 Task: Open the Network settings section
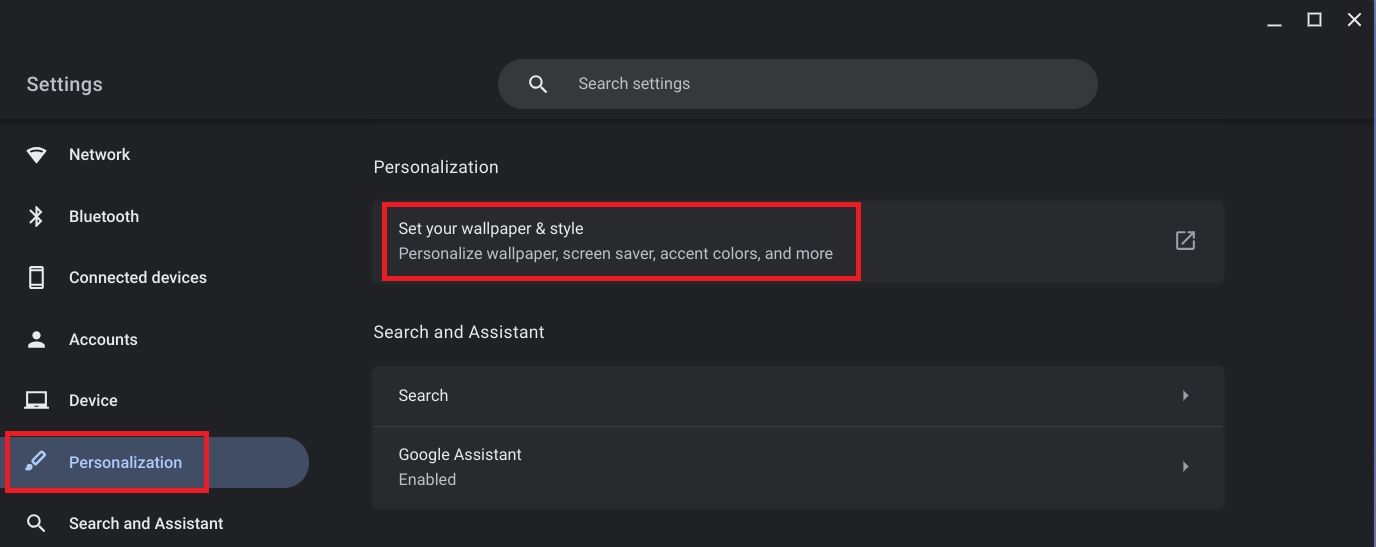pos(99,155)
